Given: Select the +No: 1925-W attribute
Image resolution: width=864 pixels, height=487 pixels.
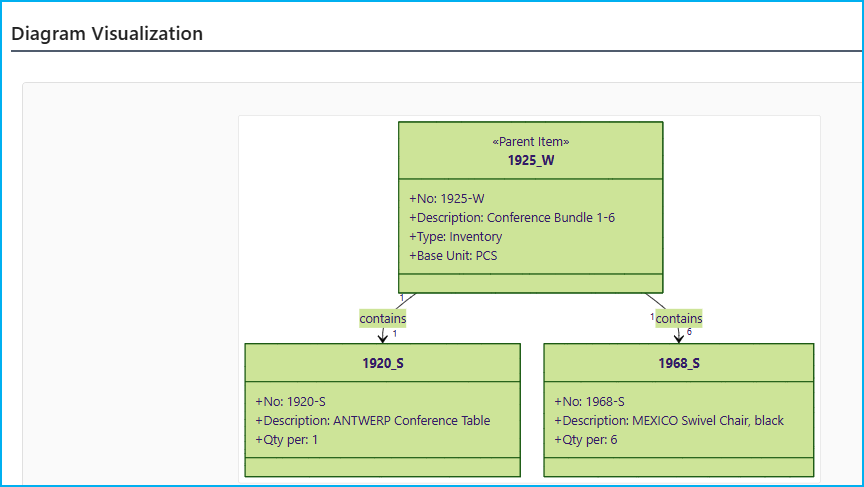Looking at the screenshot, I should [x=447, y=199].
